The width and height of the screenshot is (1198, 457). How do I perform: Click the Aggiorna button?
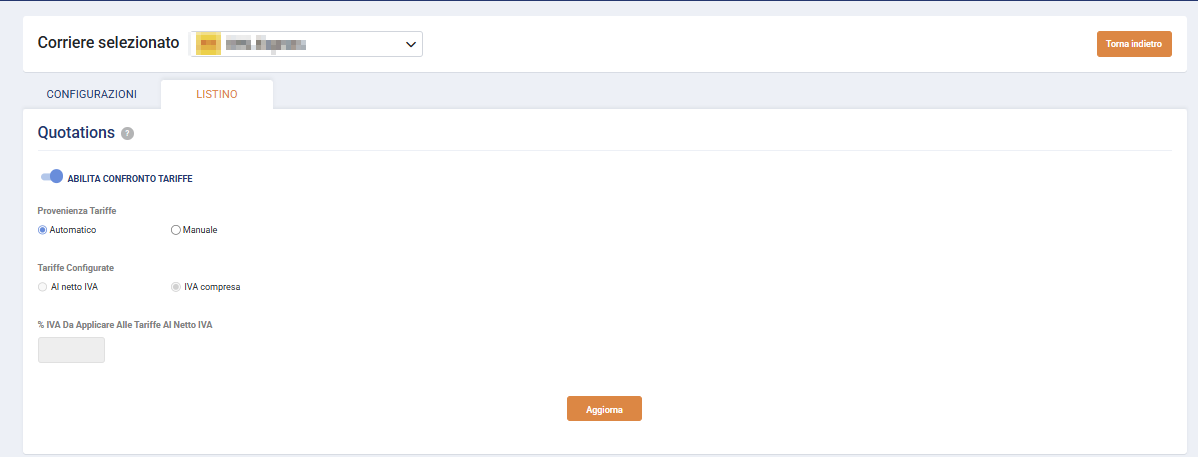click(604, 409)
